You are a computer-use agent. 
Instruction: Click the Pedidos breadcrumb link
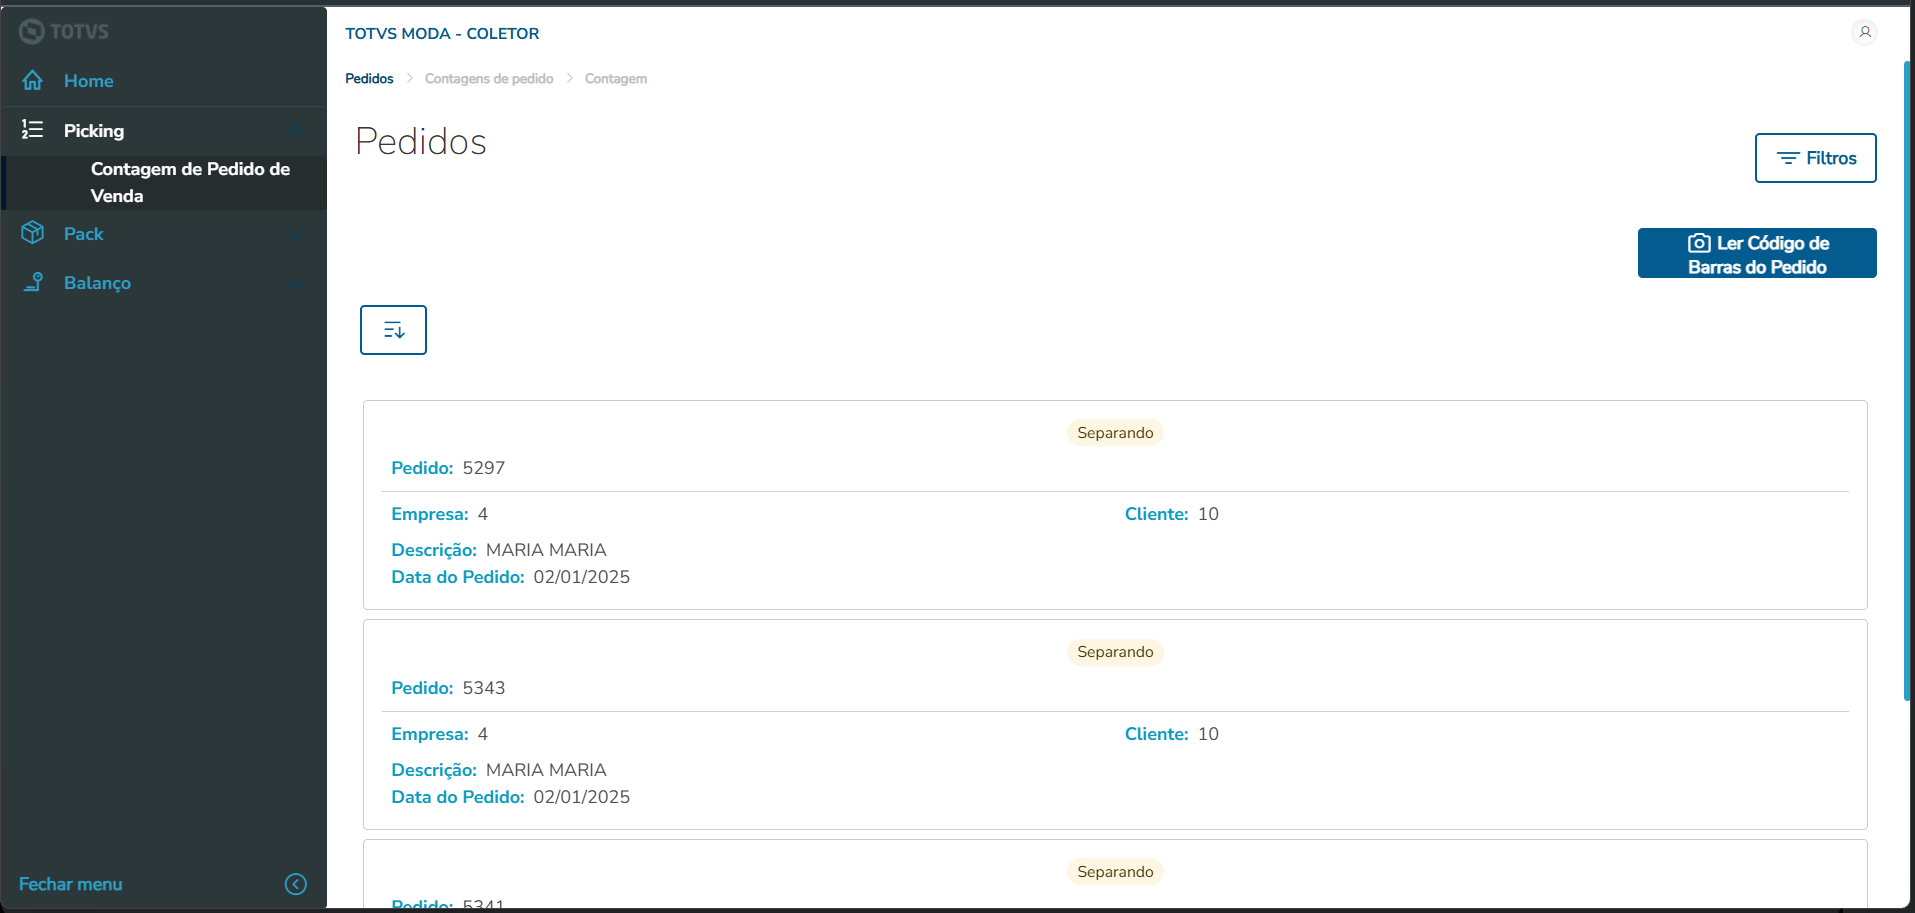pos(369,79)
